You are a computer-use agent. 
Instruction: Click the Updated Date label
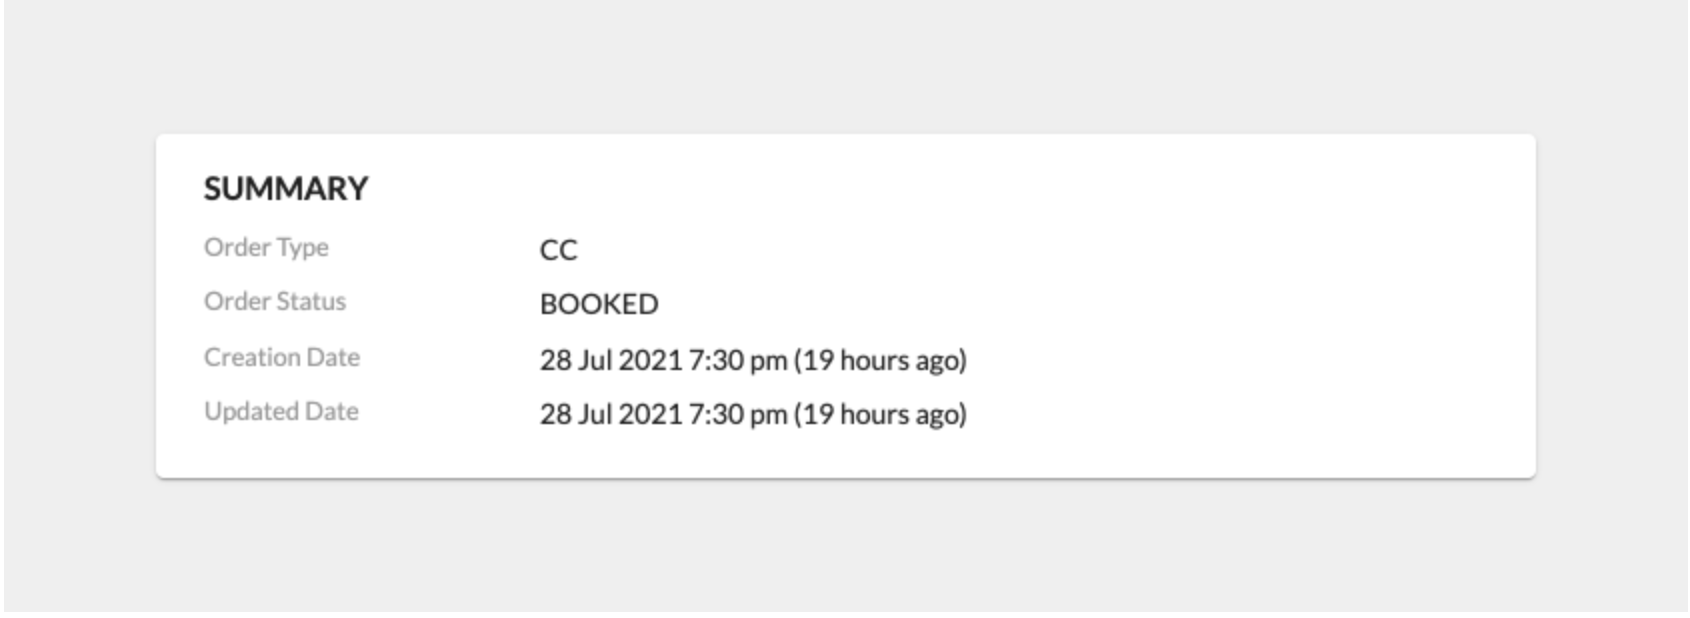tap(281, 411)
